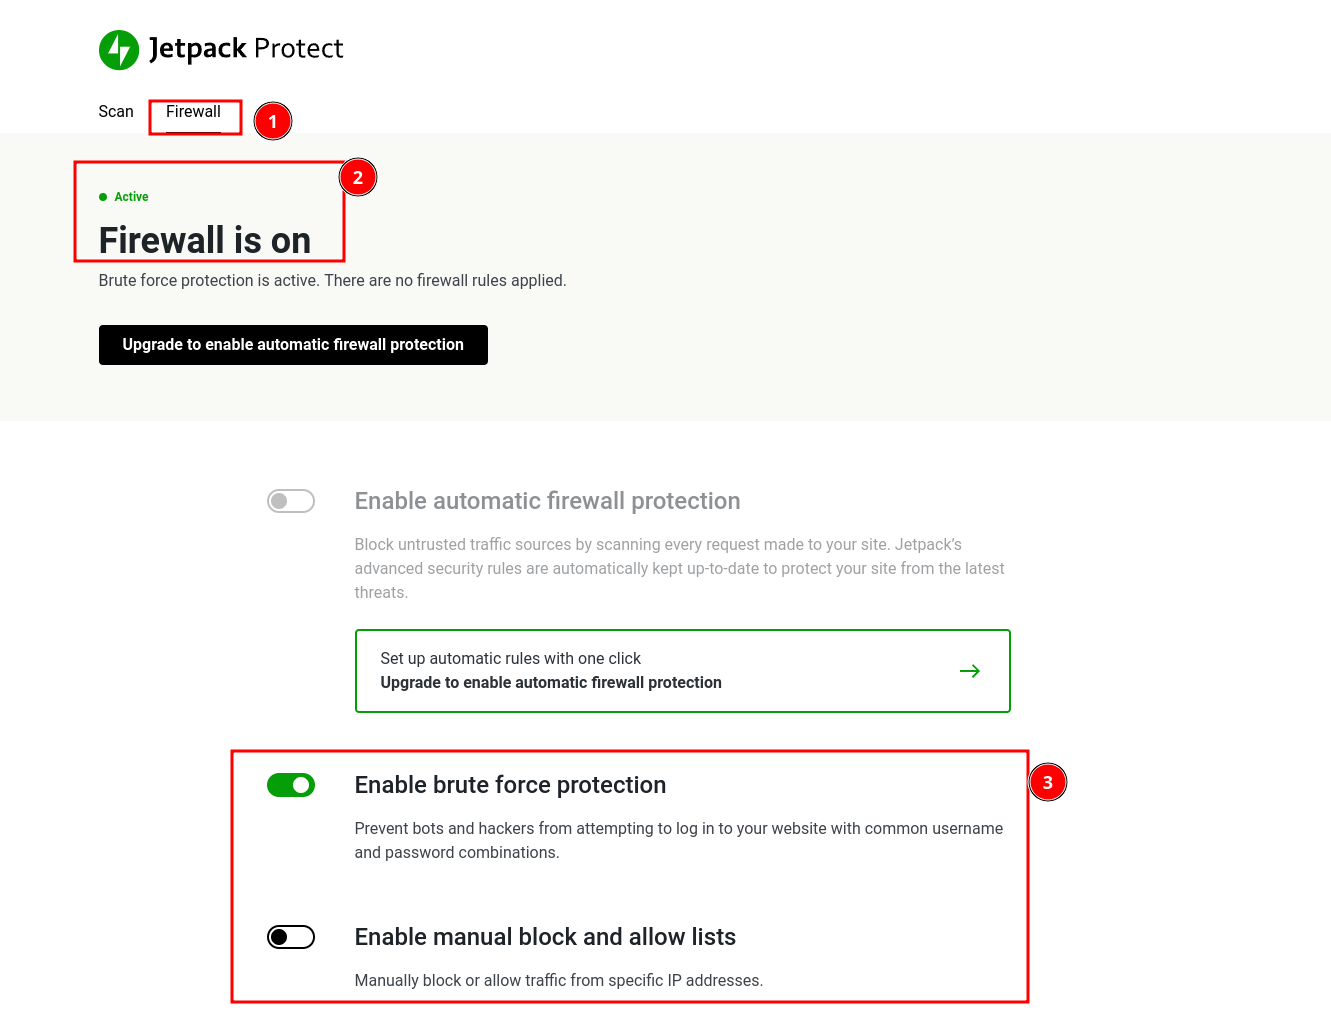Click the red number 3 badge
Viewport: 1331px width, 1029px height.
tap(1047, 782)
